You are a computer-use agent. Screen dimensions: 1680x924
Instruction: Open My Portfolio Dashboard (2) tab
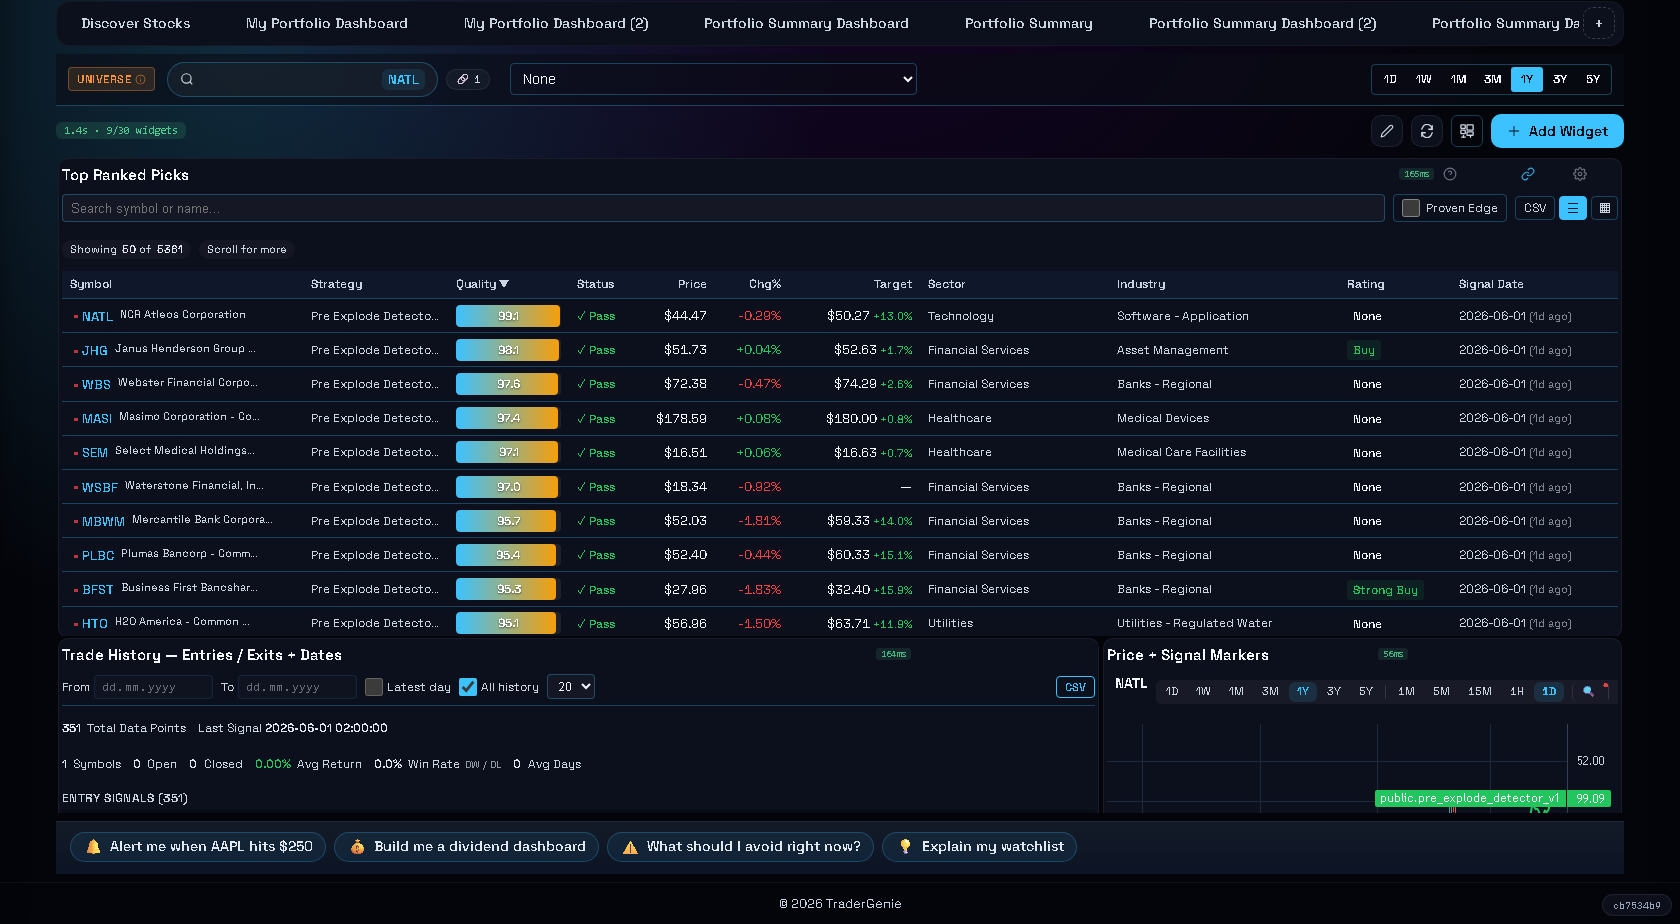[556, 23]
